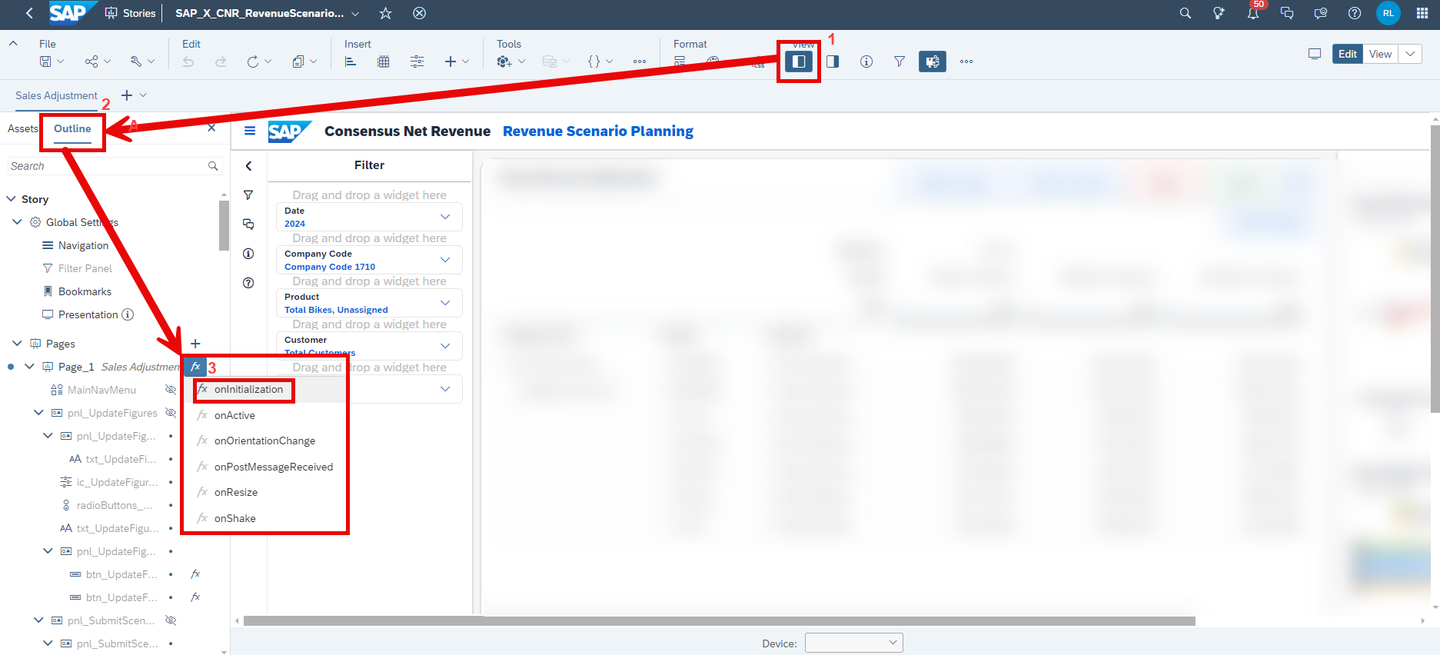Insert an input control from Insert group
The image size is (1440, 655).
[417, 61]
